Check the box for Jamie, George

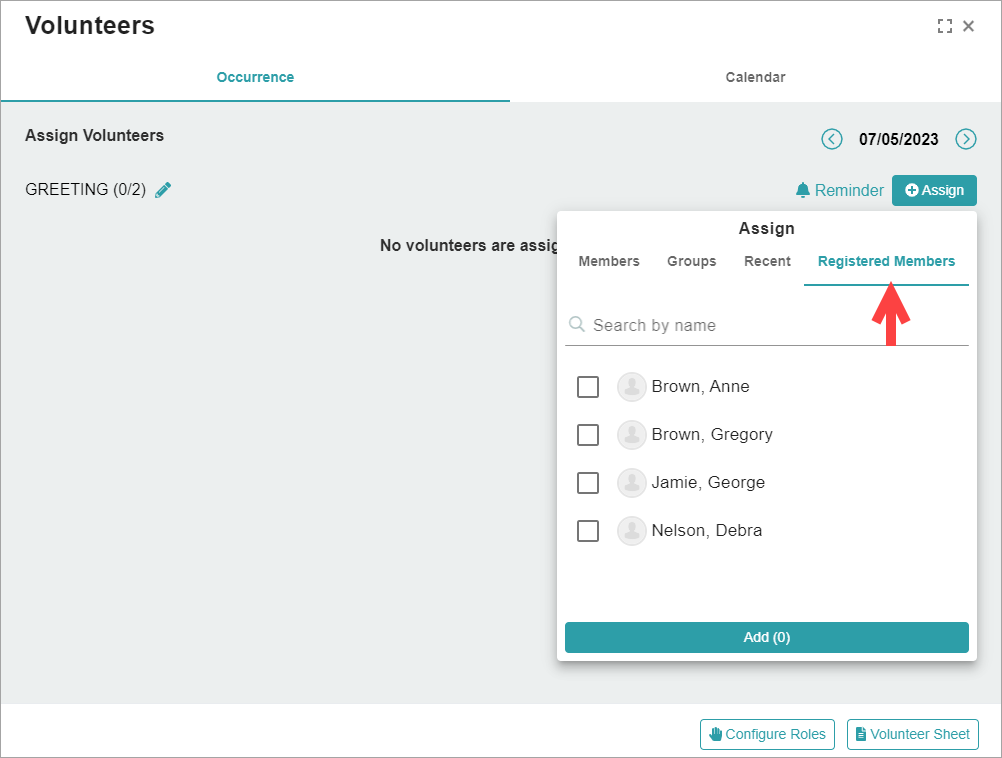pyautogui.click(x=588, y=483)
